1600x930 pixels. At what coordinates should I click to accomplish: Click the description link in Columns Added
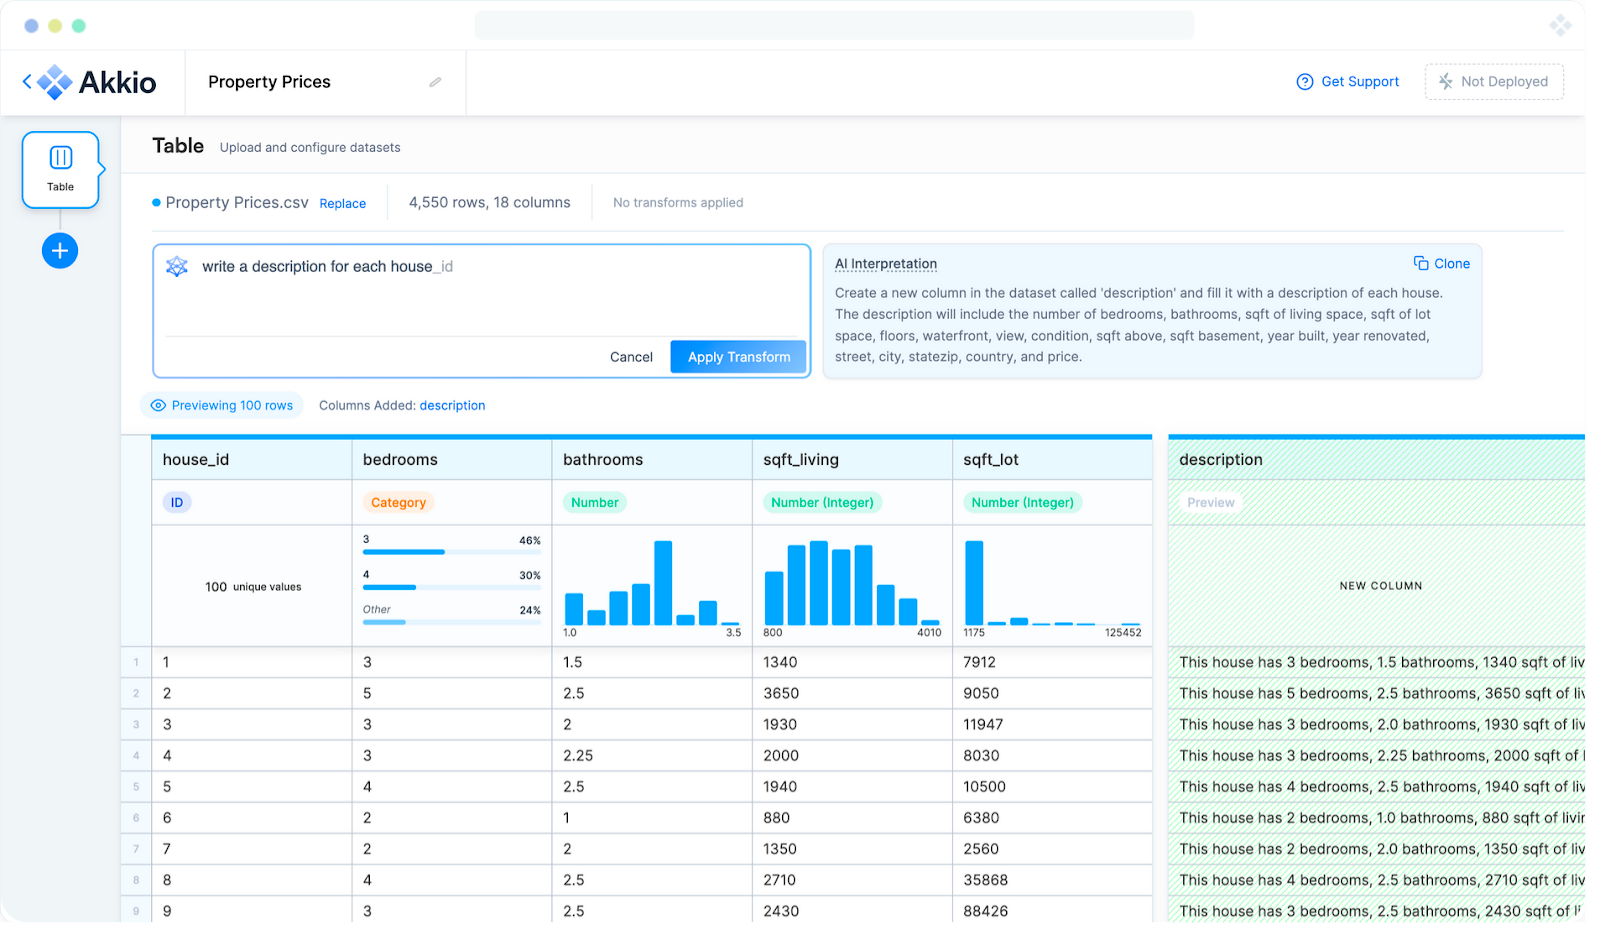click(x=452, y=405)
